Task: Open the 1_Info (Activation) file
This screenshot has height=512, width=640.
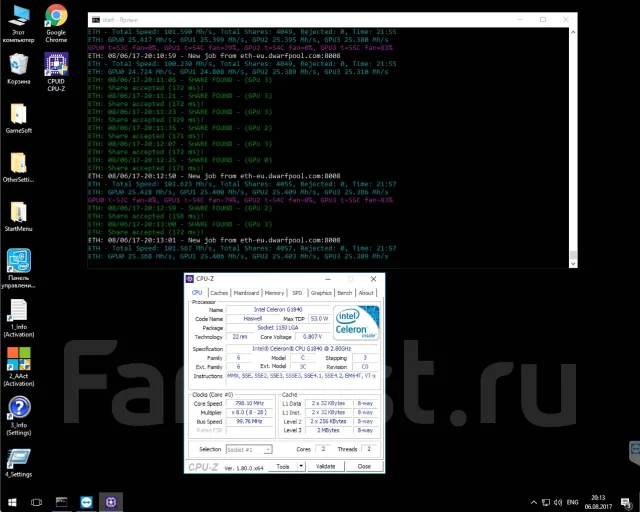Action: point(18,318)
